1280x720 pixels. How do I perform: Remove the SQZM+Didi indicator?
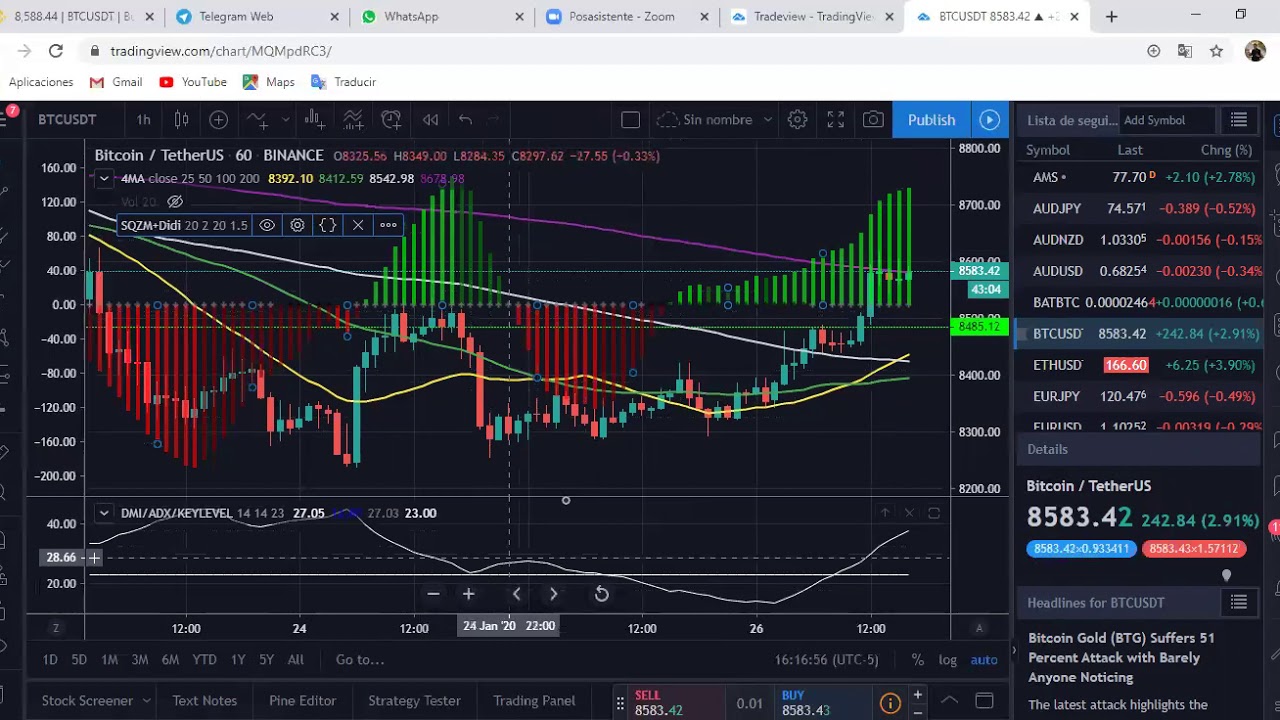click(x=358, y=225)
